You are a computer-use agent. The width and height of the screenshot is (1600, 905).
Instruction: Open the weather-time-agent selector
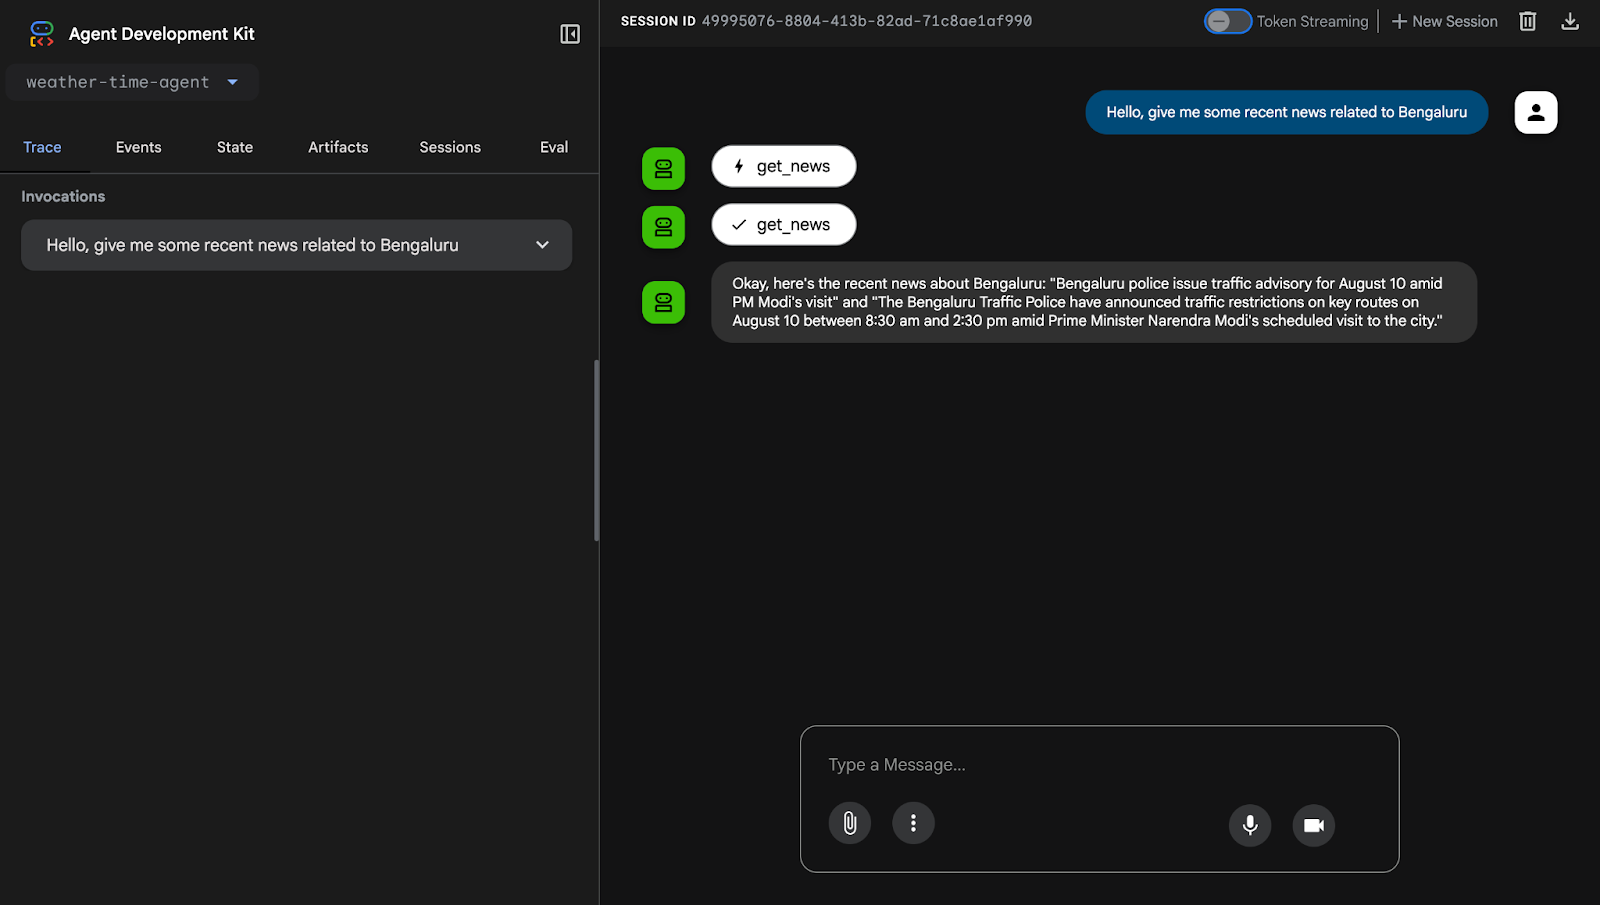pyautogui.click(x=131, y=82)
